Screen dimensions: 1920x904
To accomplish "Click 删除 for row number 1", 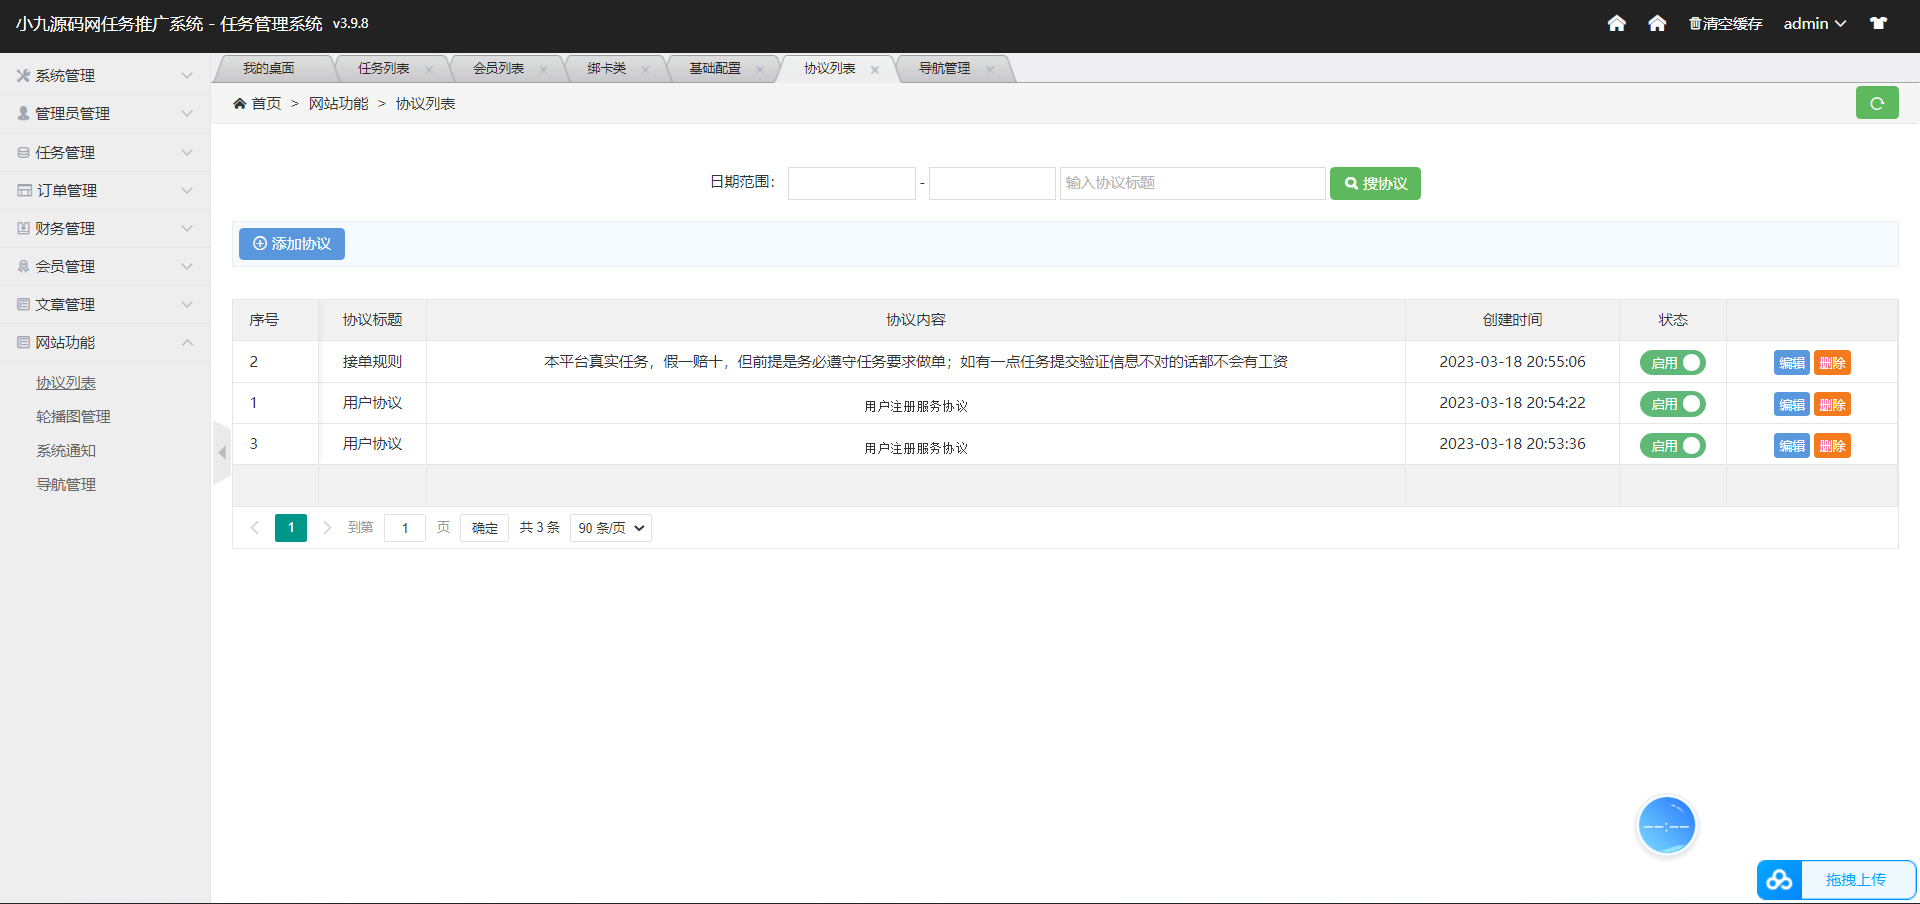I will (1833, 404).
